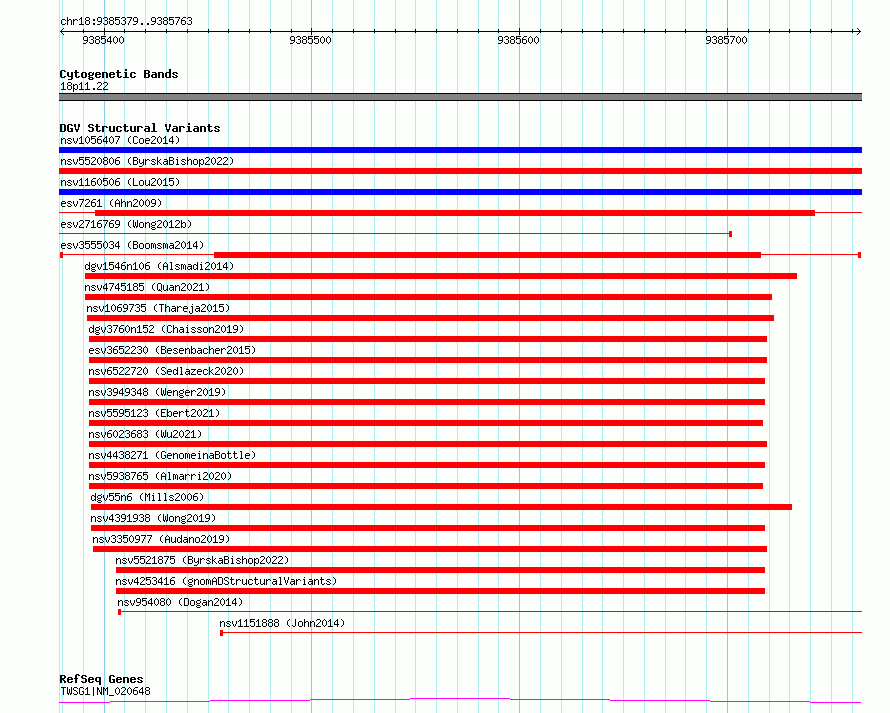The image size is (890, 713).
Task: Click nsv4253416 (gnomADStructuralVariants) label
Action: (x=226, y=581)
